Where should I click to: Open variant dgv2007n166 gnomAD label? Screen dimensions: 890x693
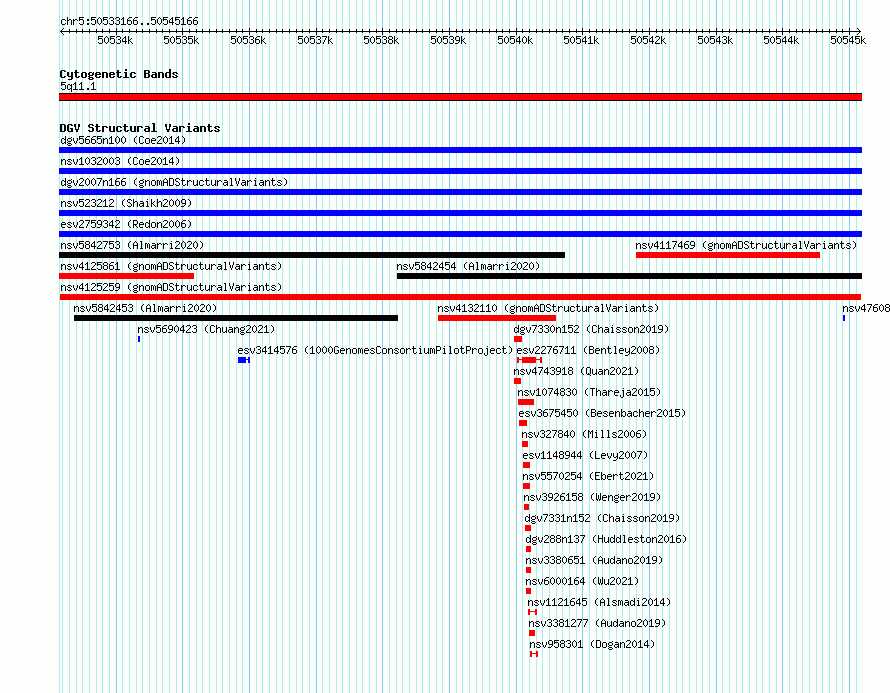[174, 182]
